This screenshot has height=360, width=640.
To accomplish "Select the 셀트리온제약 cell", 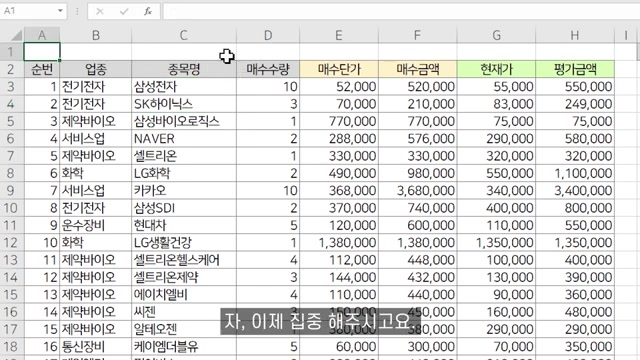I will [184, 277].
